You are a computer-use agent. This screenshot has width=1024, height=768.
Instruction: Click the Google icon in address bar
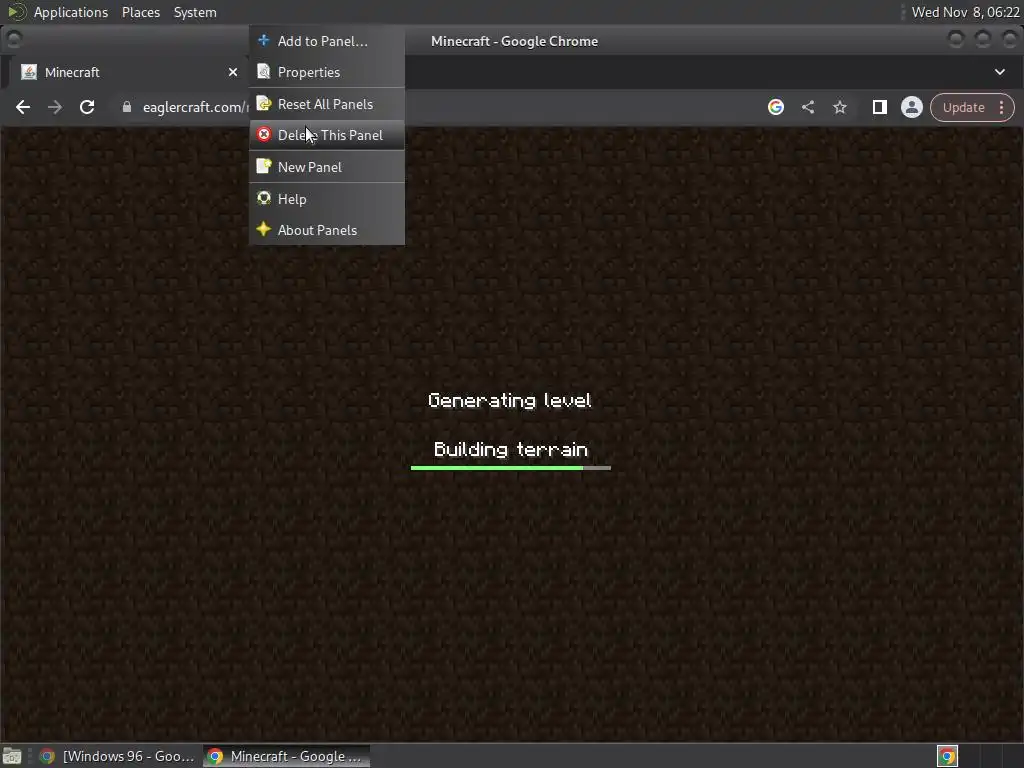click(776, 107)
